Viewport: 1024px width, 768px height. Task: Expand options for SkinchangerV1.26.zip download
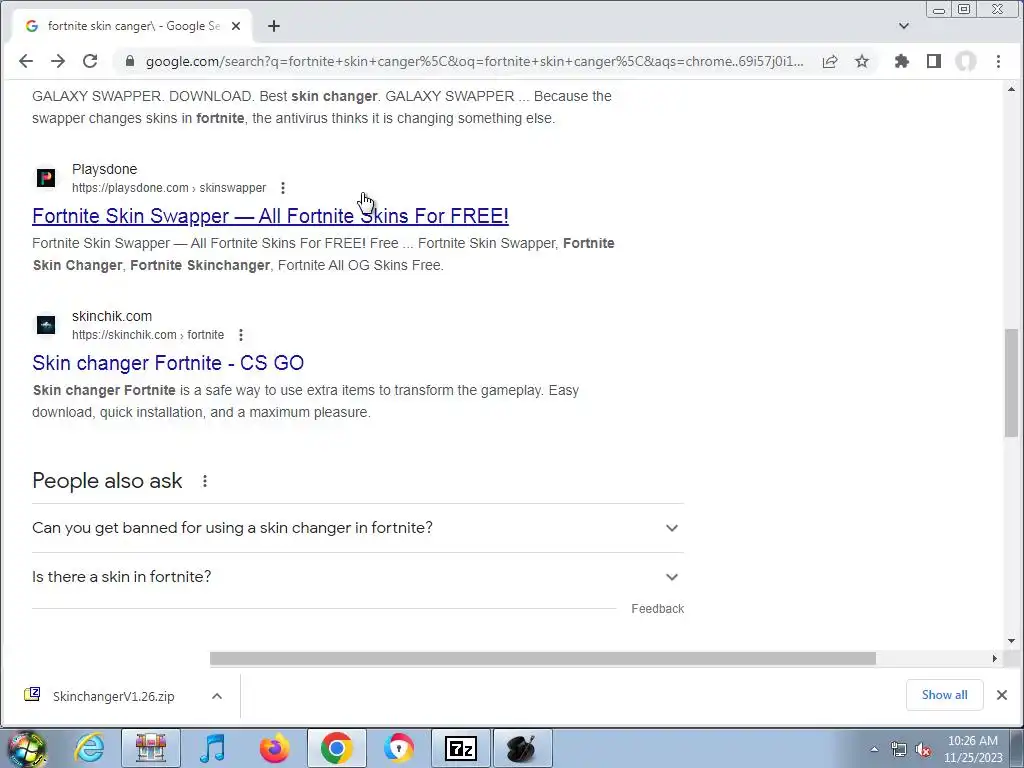(217, 696)
